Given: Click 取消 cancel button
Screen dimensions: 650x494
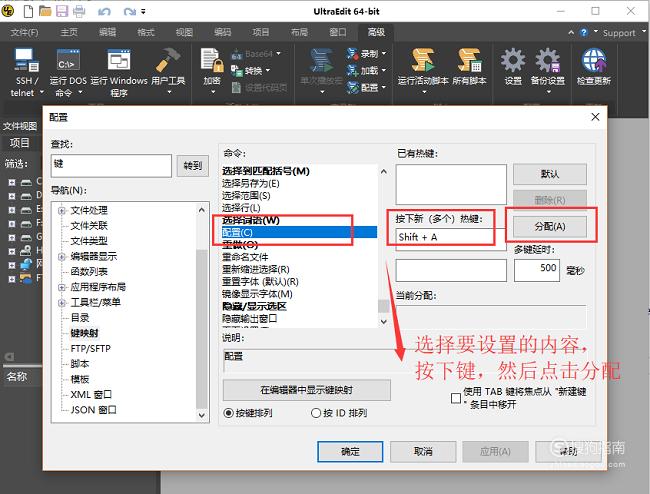Looking at the screenshot, I should click(423, 451).
